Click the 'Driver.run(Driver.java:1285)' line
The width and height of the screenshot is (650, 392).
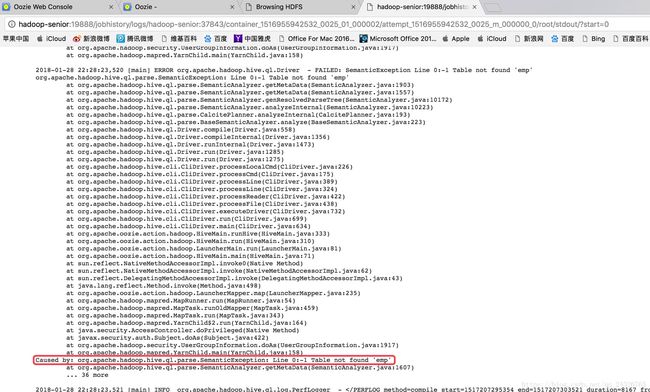pyautogui.click(x=175, y=152)
